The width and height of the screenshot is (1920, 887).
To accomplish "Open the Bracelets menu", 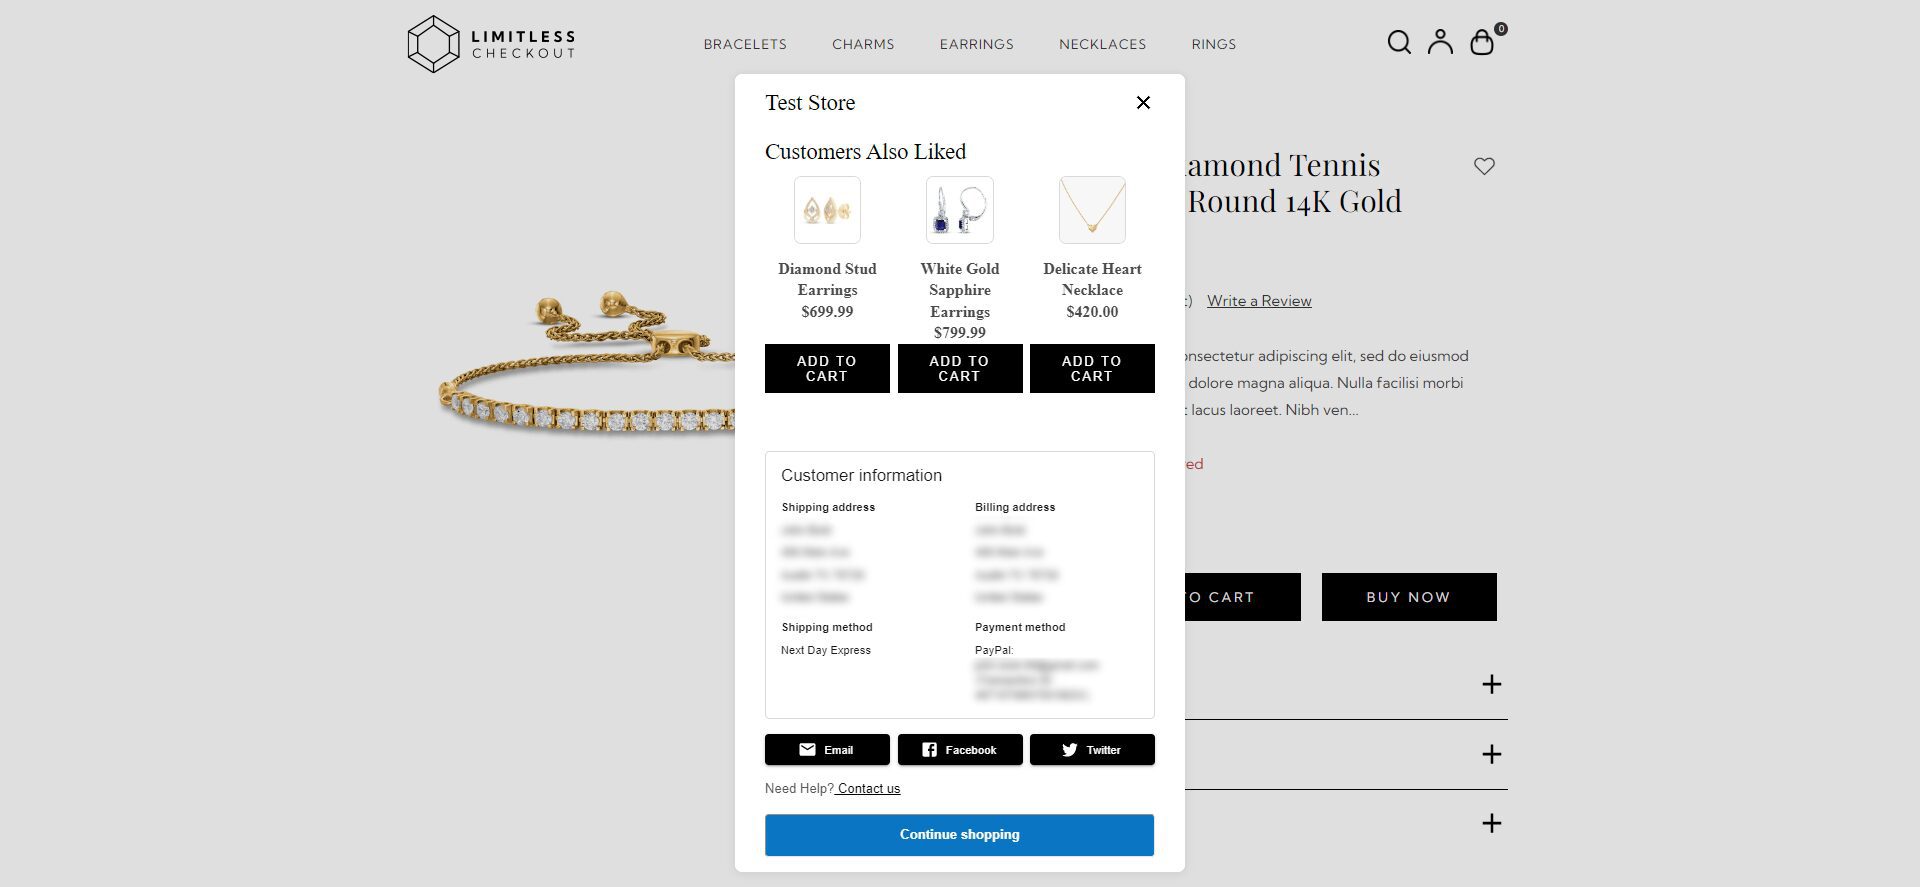I will [x=745, y=44].
